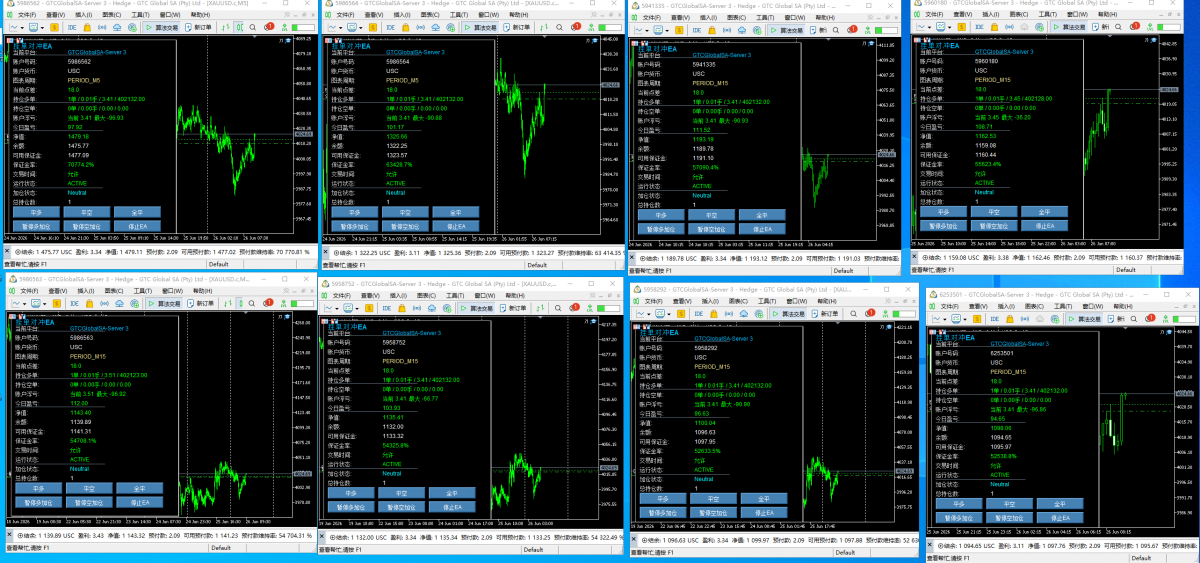Click IDE icon in account 5986562 window
Image resolution: width=1200 pixels, height=563 pixels.
(x=72, y=27)
